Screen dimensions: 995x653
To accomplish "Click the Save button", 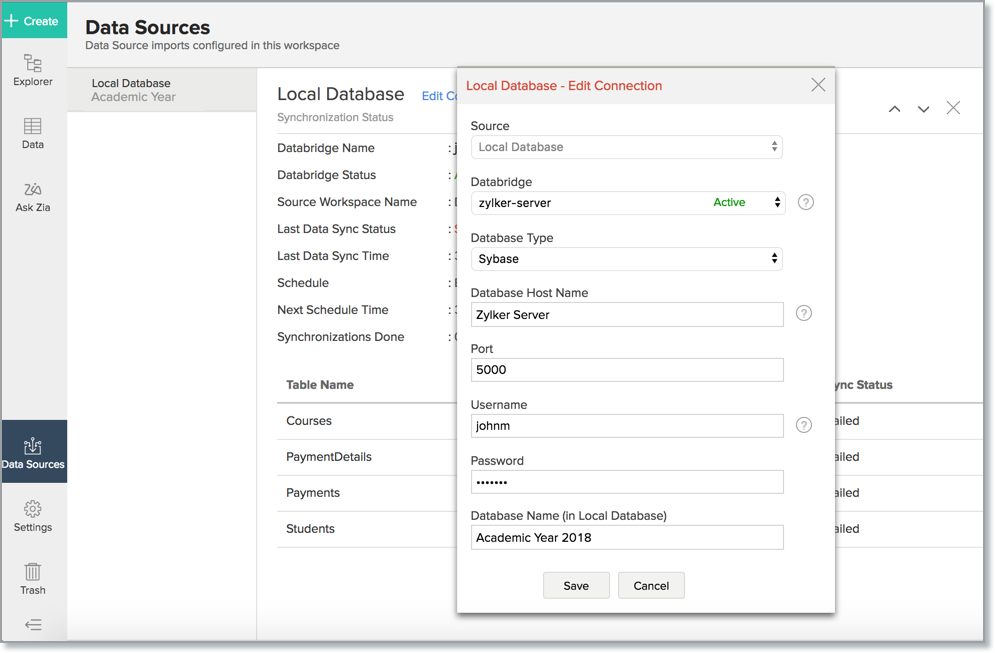I will click(x=576, y=586).
